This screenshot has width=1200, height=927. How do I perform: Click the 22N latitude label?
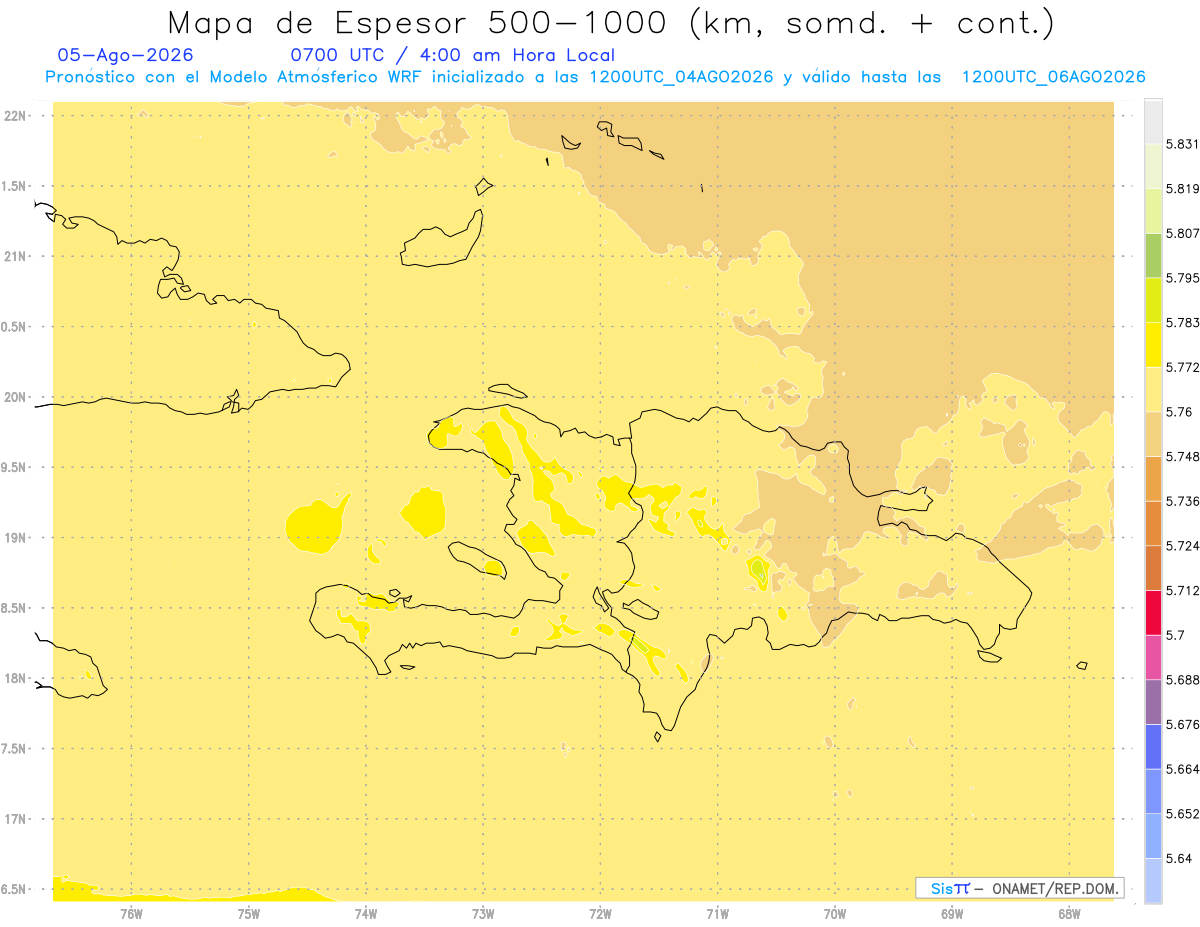tap(15, 116)
